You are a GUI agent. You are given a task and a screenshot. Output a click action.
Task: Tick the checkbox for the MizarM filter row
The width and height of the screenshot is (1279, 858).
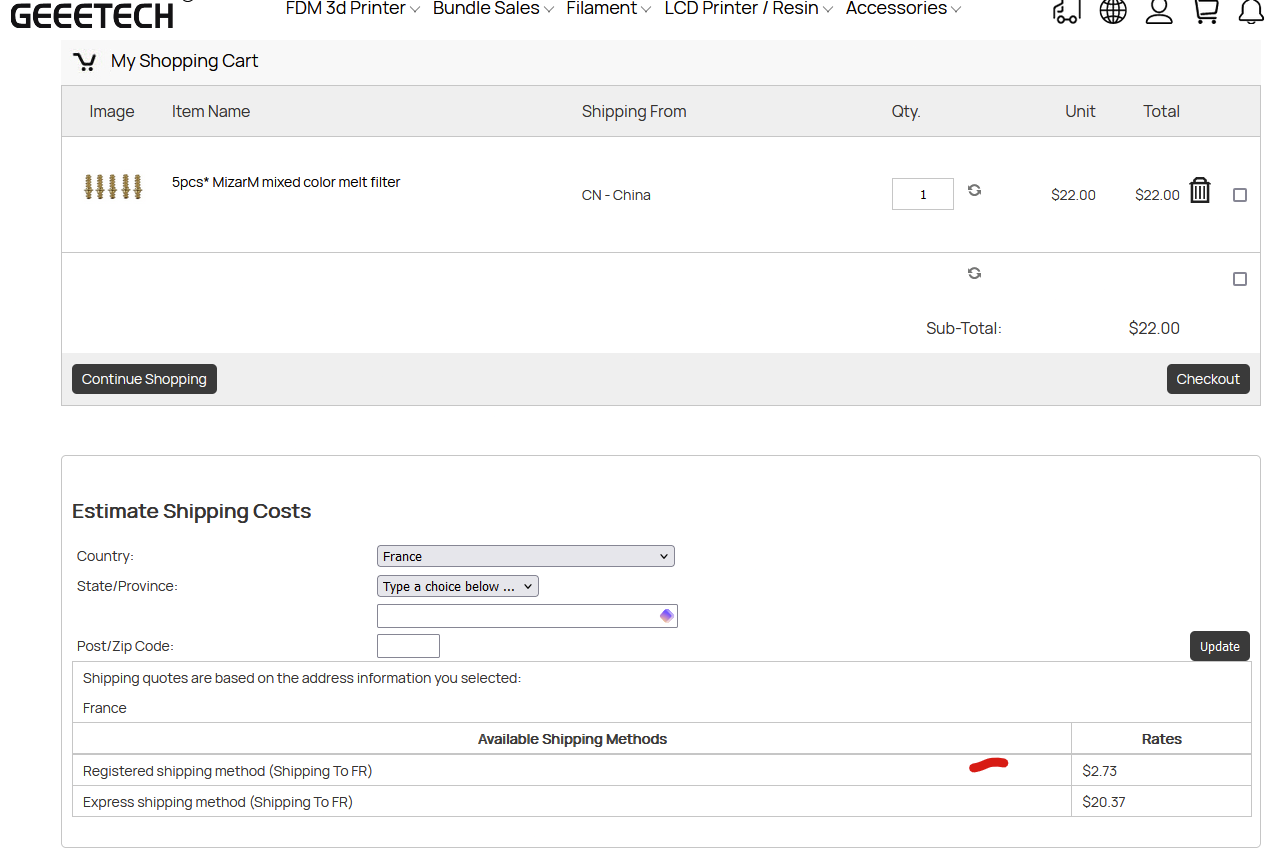[x=1240, y=196]
